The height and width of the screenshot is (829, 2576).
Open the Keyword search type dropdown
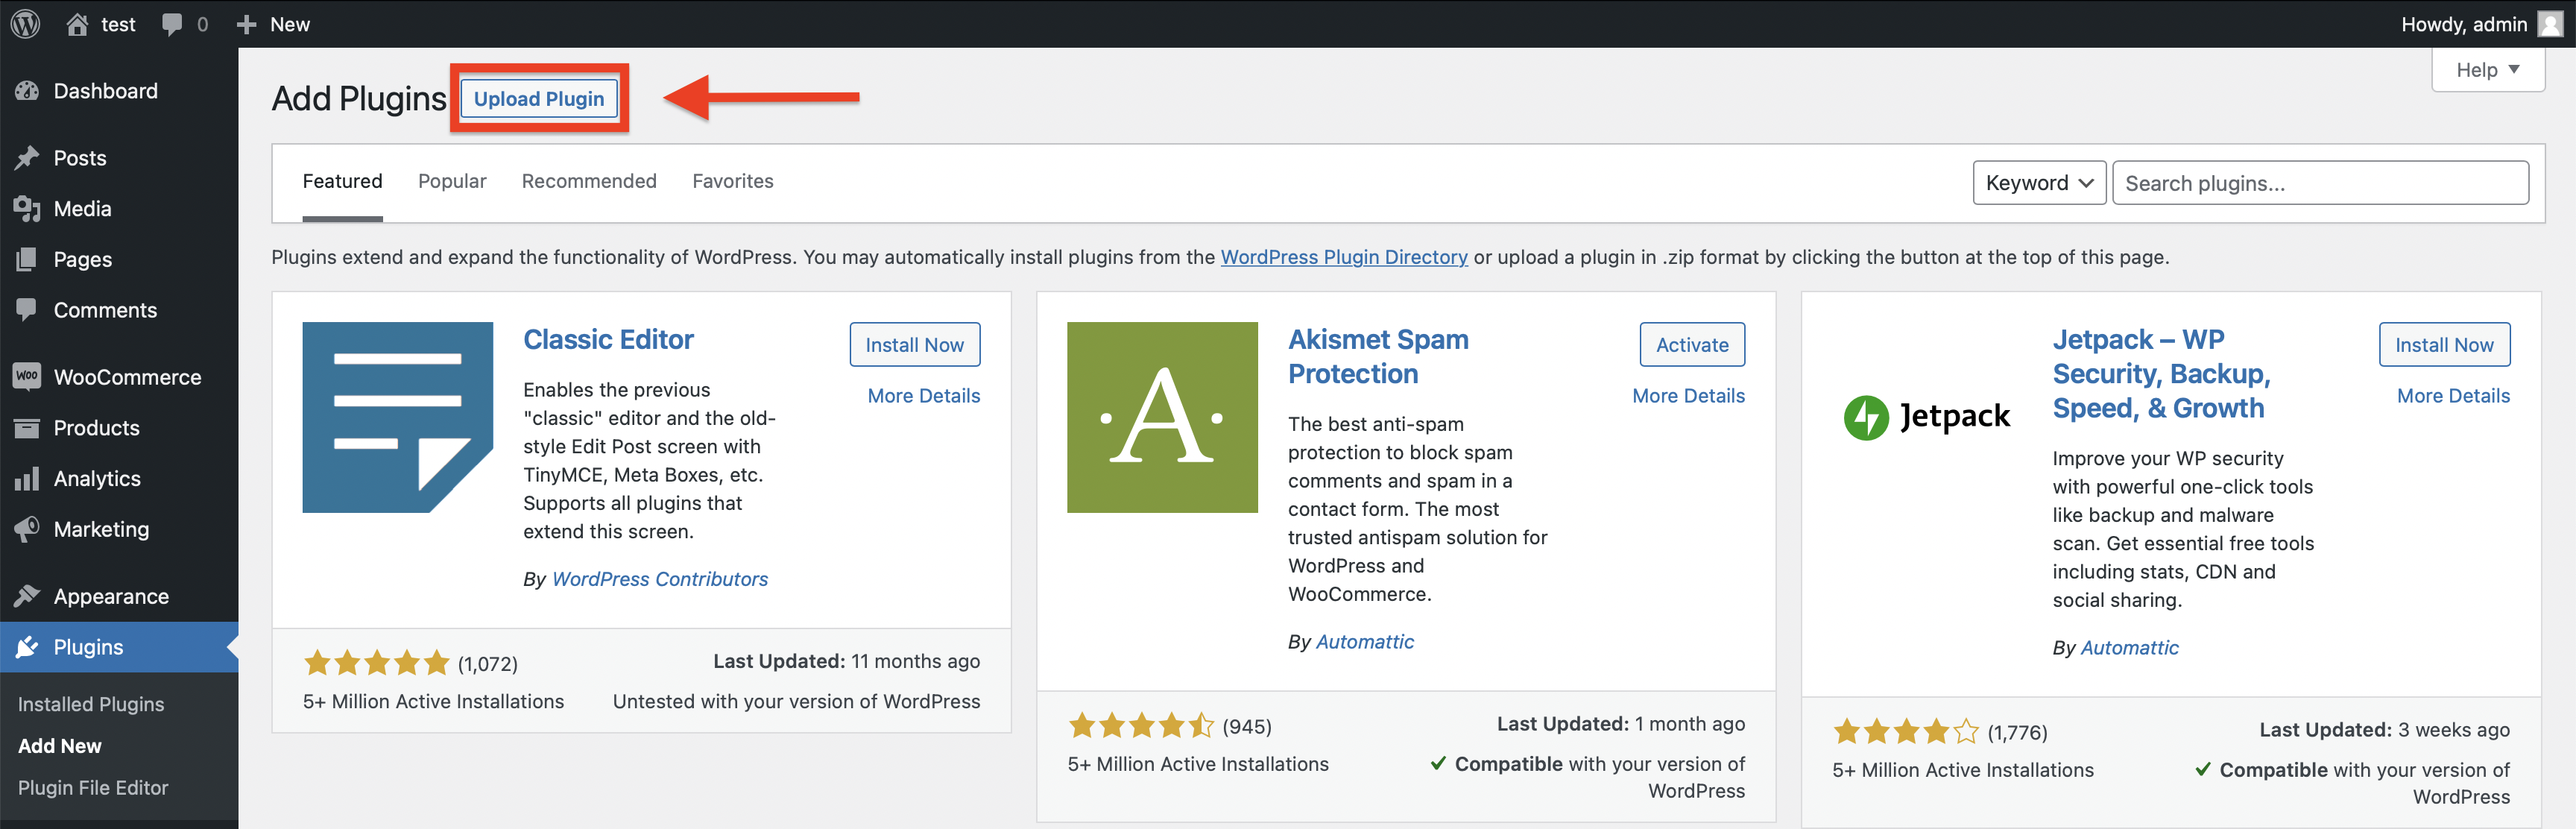coord(2039,183)
